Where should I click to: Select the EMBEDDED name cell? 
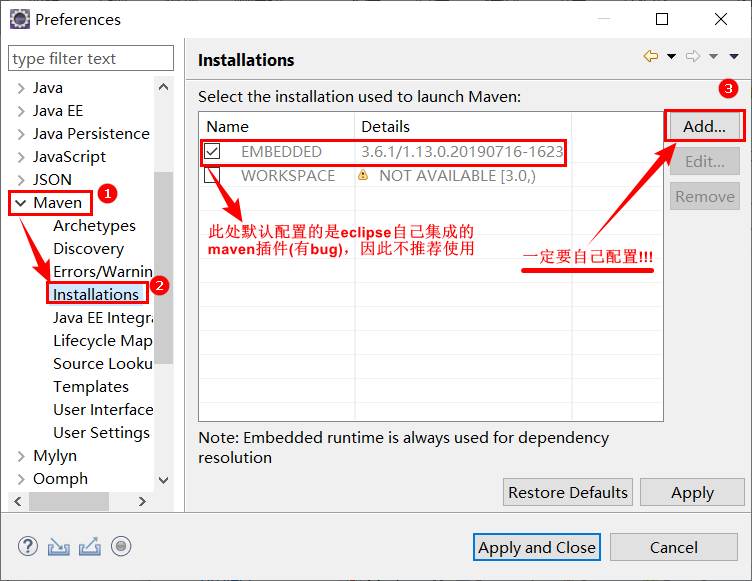pos(281,152)
